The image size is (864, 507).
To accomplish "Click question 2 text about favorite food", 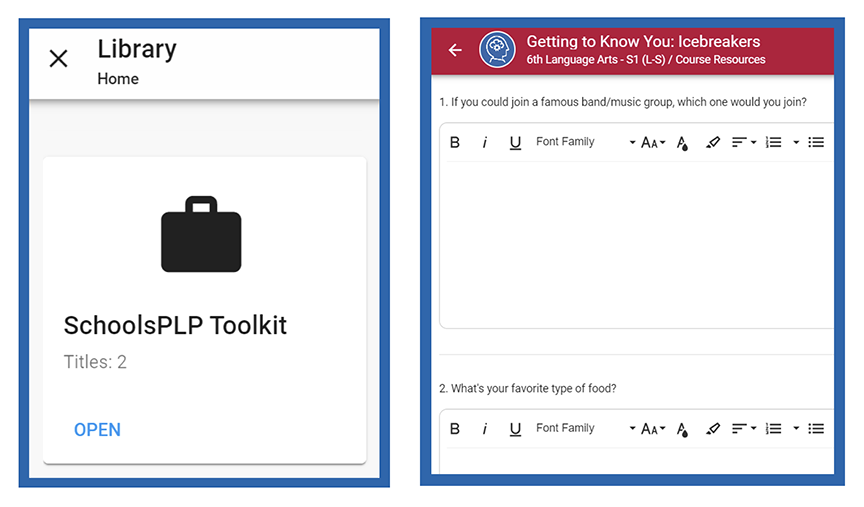I will pyautogui.click(x=527, y=389).
